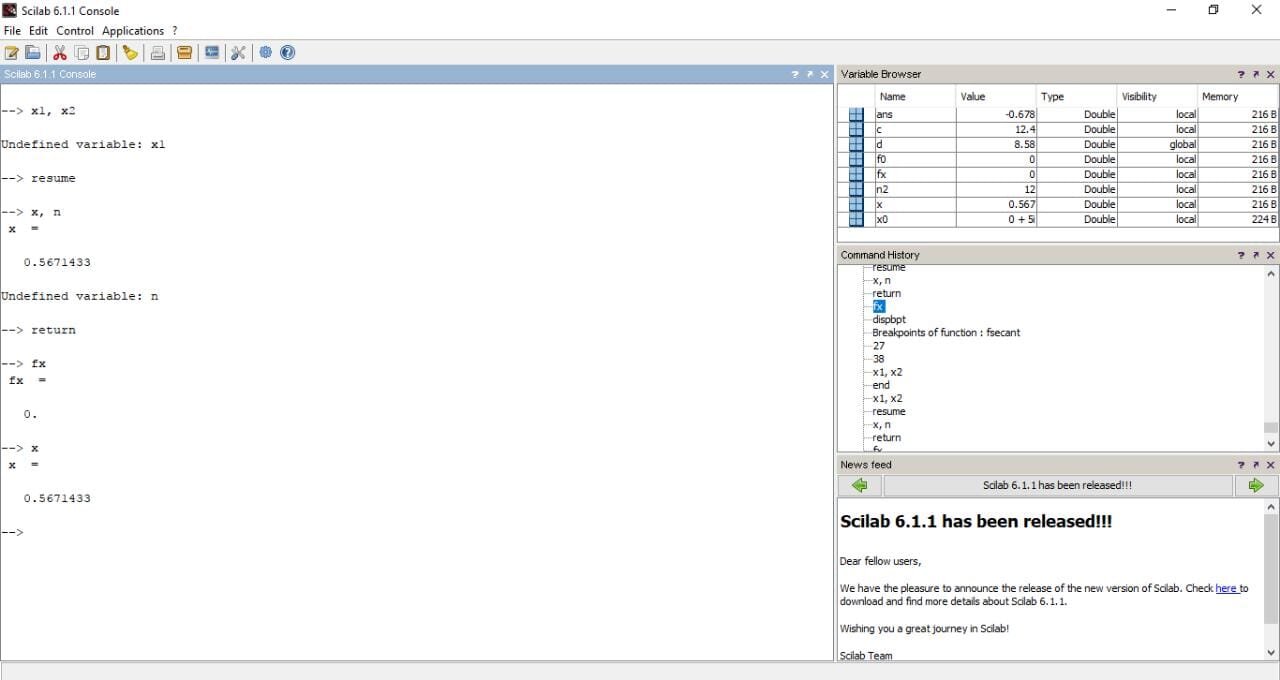Image resolution: width=1280 pixels, height=680 pixels.
Task: Sort variables by the Name column header
Action: [x=915, y=96]
